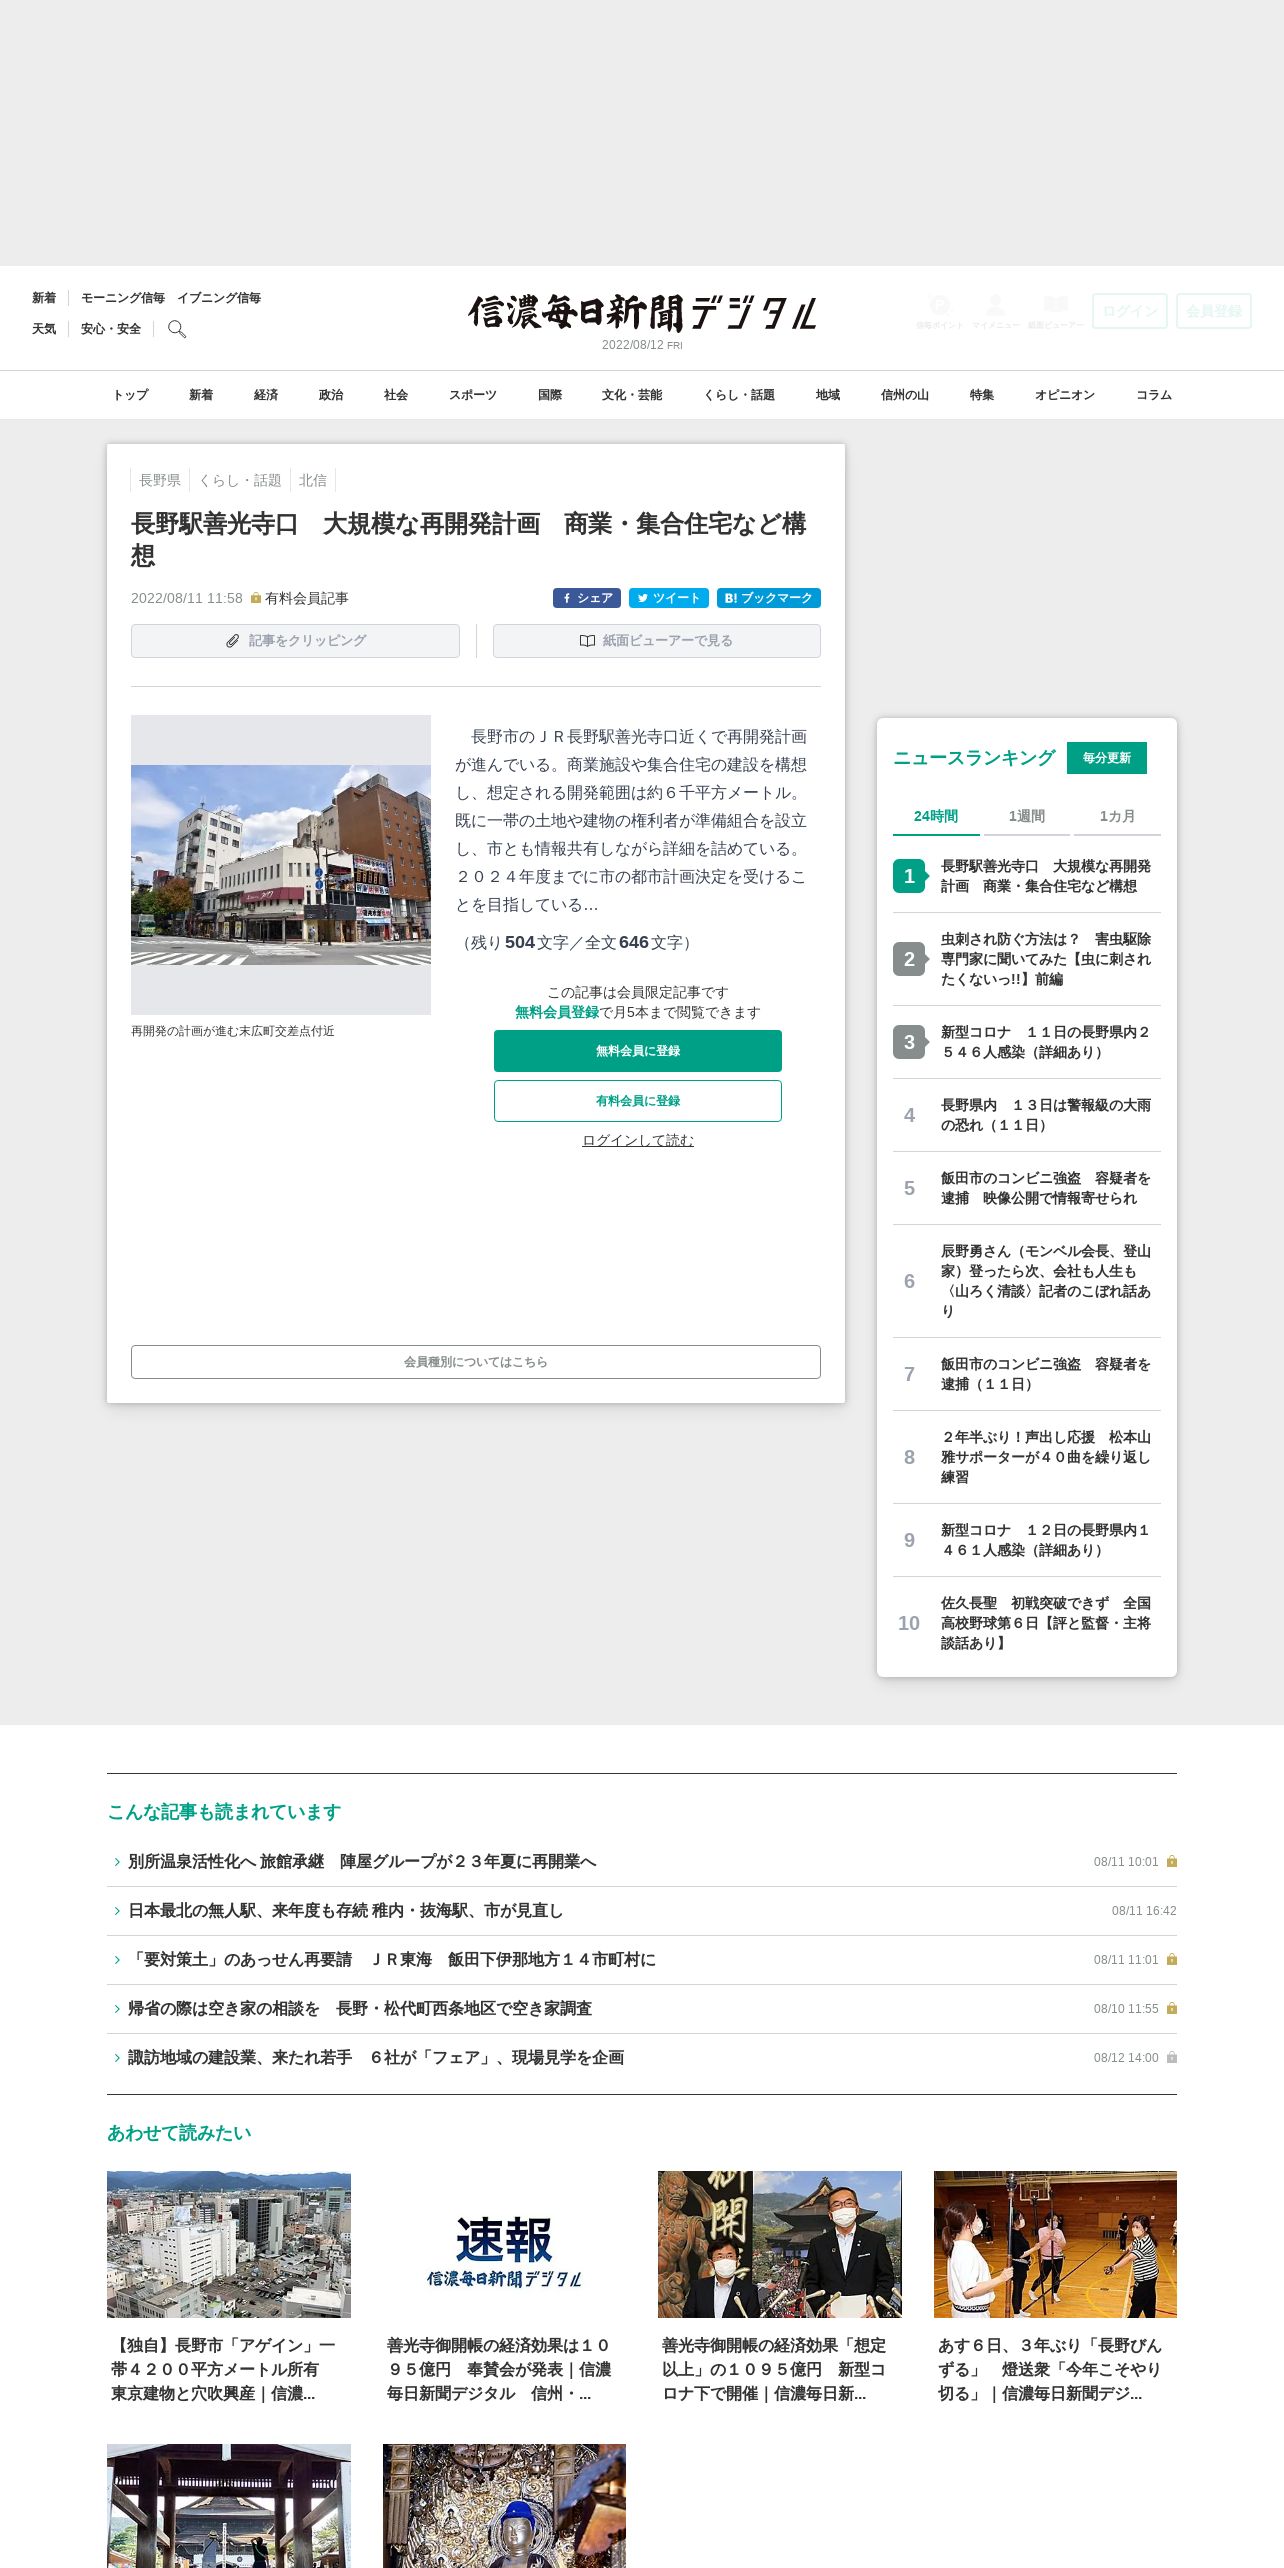Open the 長野市アゲイン cityscape thumbnail
Screen dimensions: 1284x2568
pos(229,2244)
